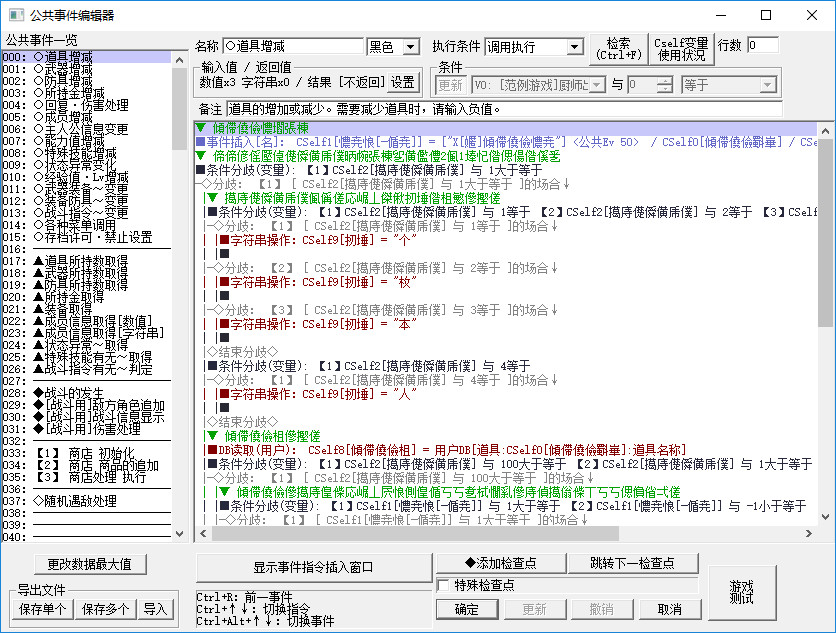Click the 导入 button
The image size is (836, 633).
coord(156,609)
